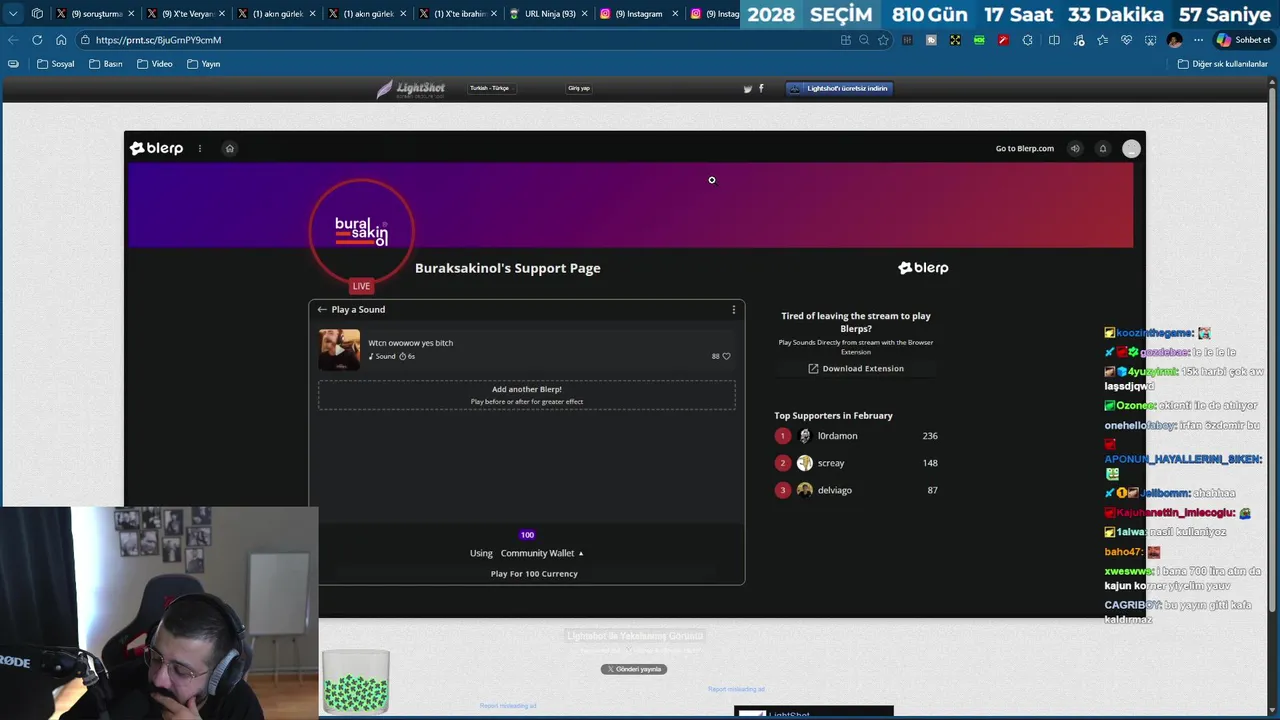Screen dimensions: 1280x720
Task: Click the Blerp logo in header
Action: [157, 148]
